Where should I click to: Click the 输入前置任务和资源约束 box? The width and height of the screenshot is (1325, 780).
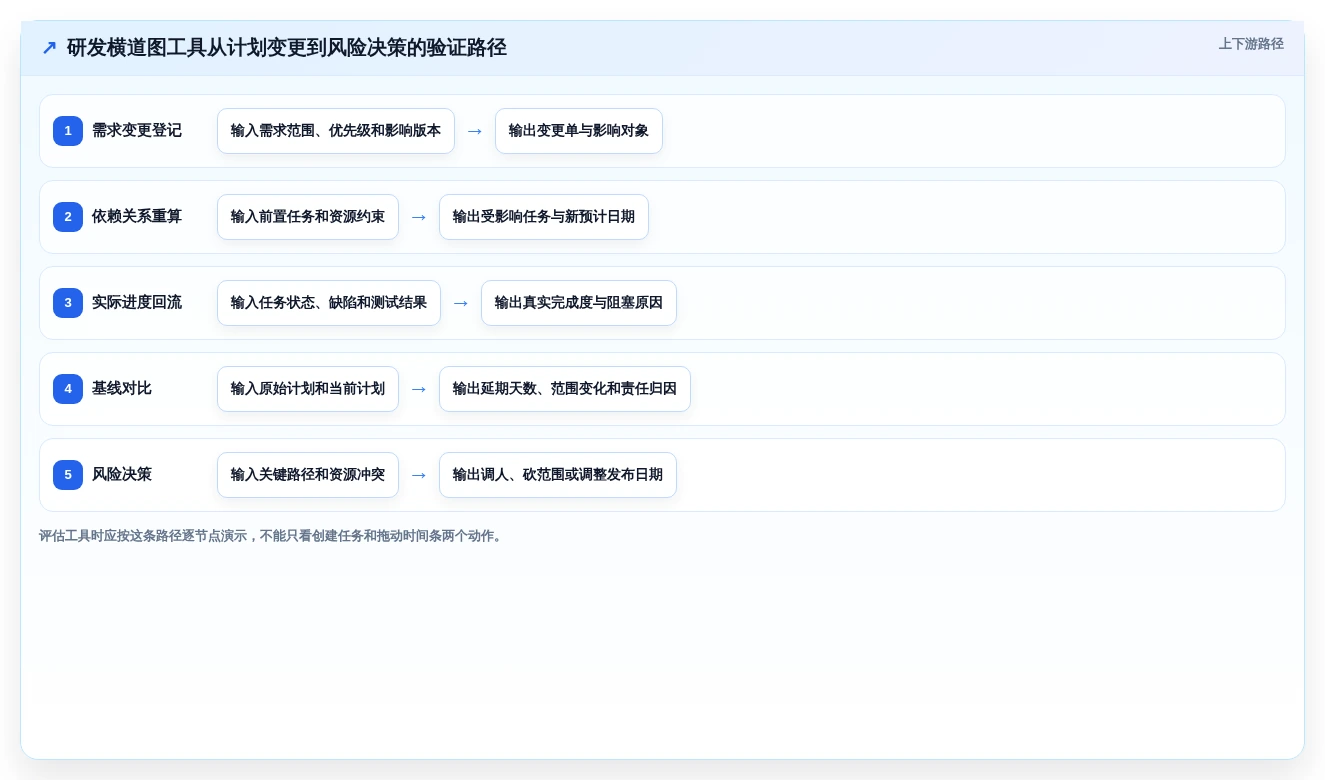(308, 217)
